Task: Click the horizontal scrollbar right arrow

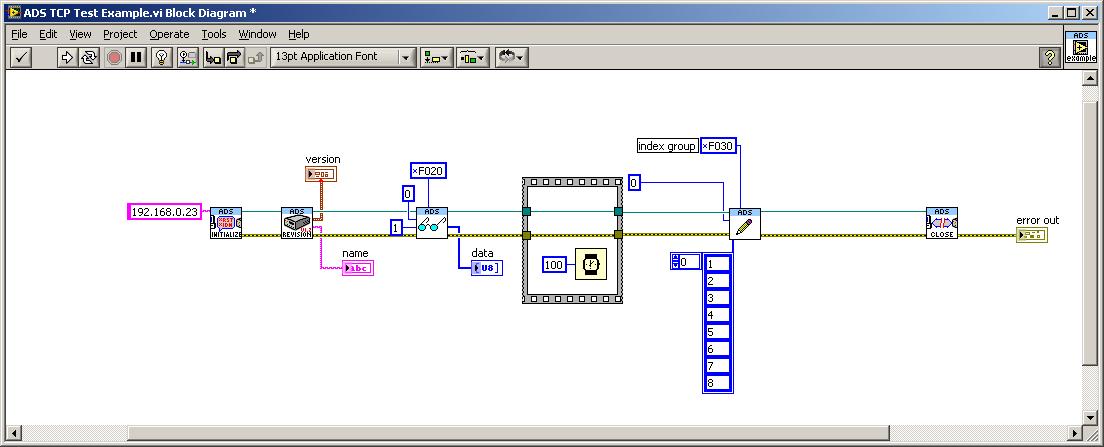Action: coord(1074,433)
